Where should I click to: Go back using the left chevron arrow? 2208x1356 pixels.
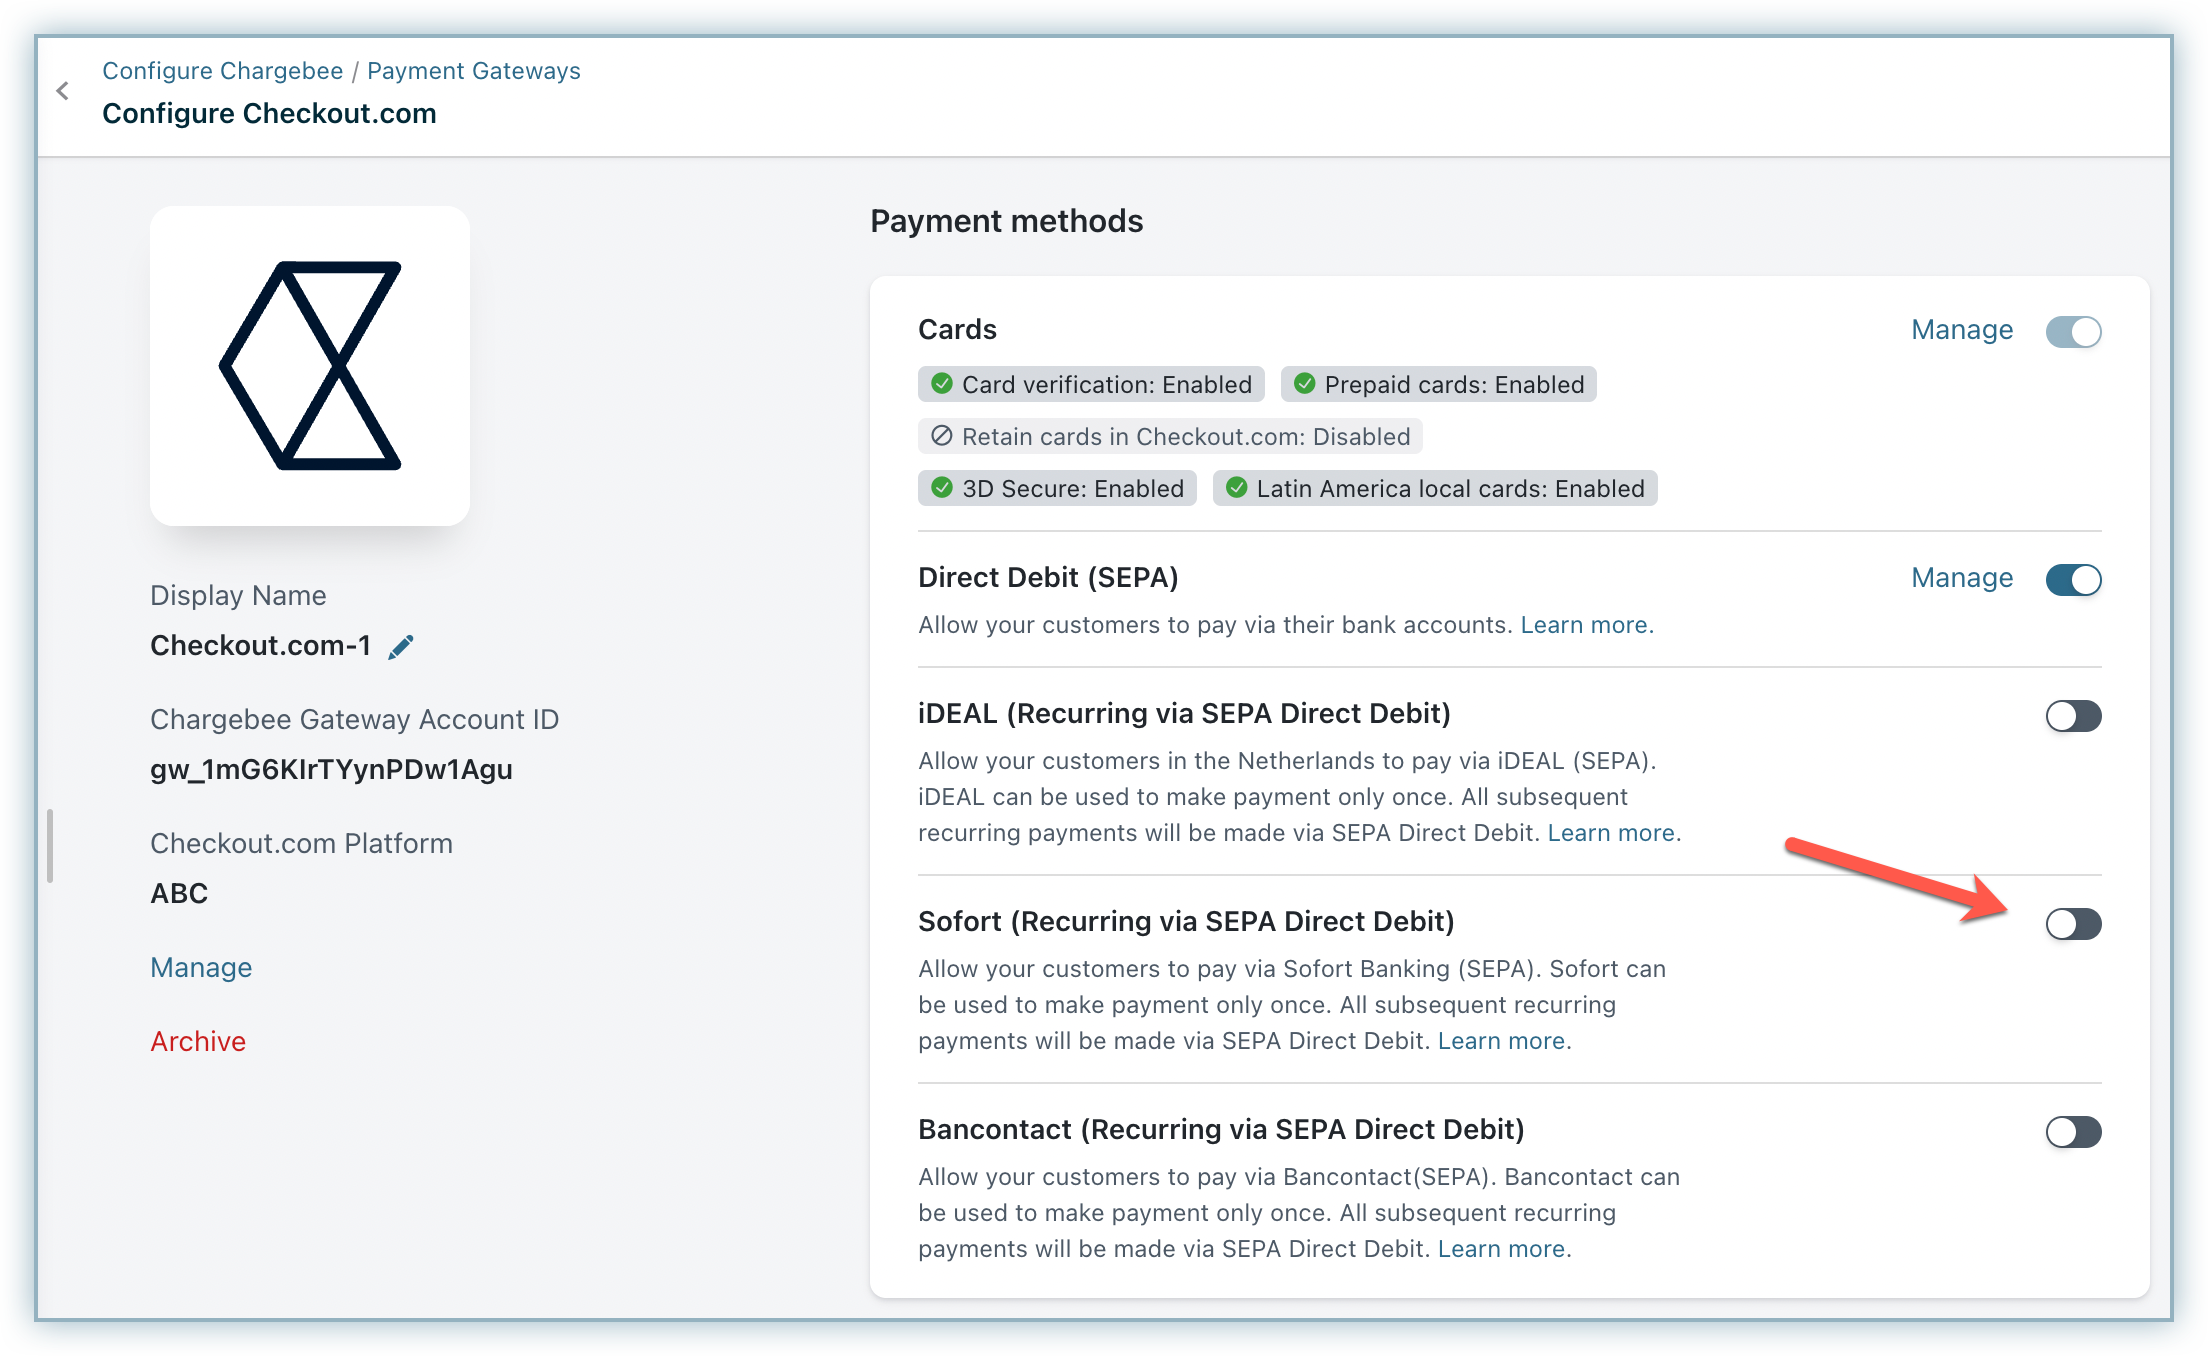point(63,91)
